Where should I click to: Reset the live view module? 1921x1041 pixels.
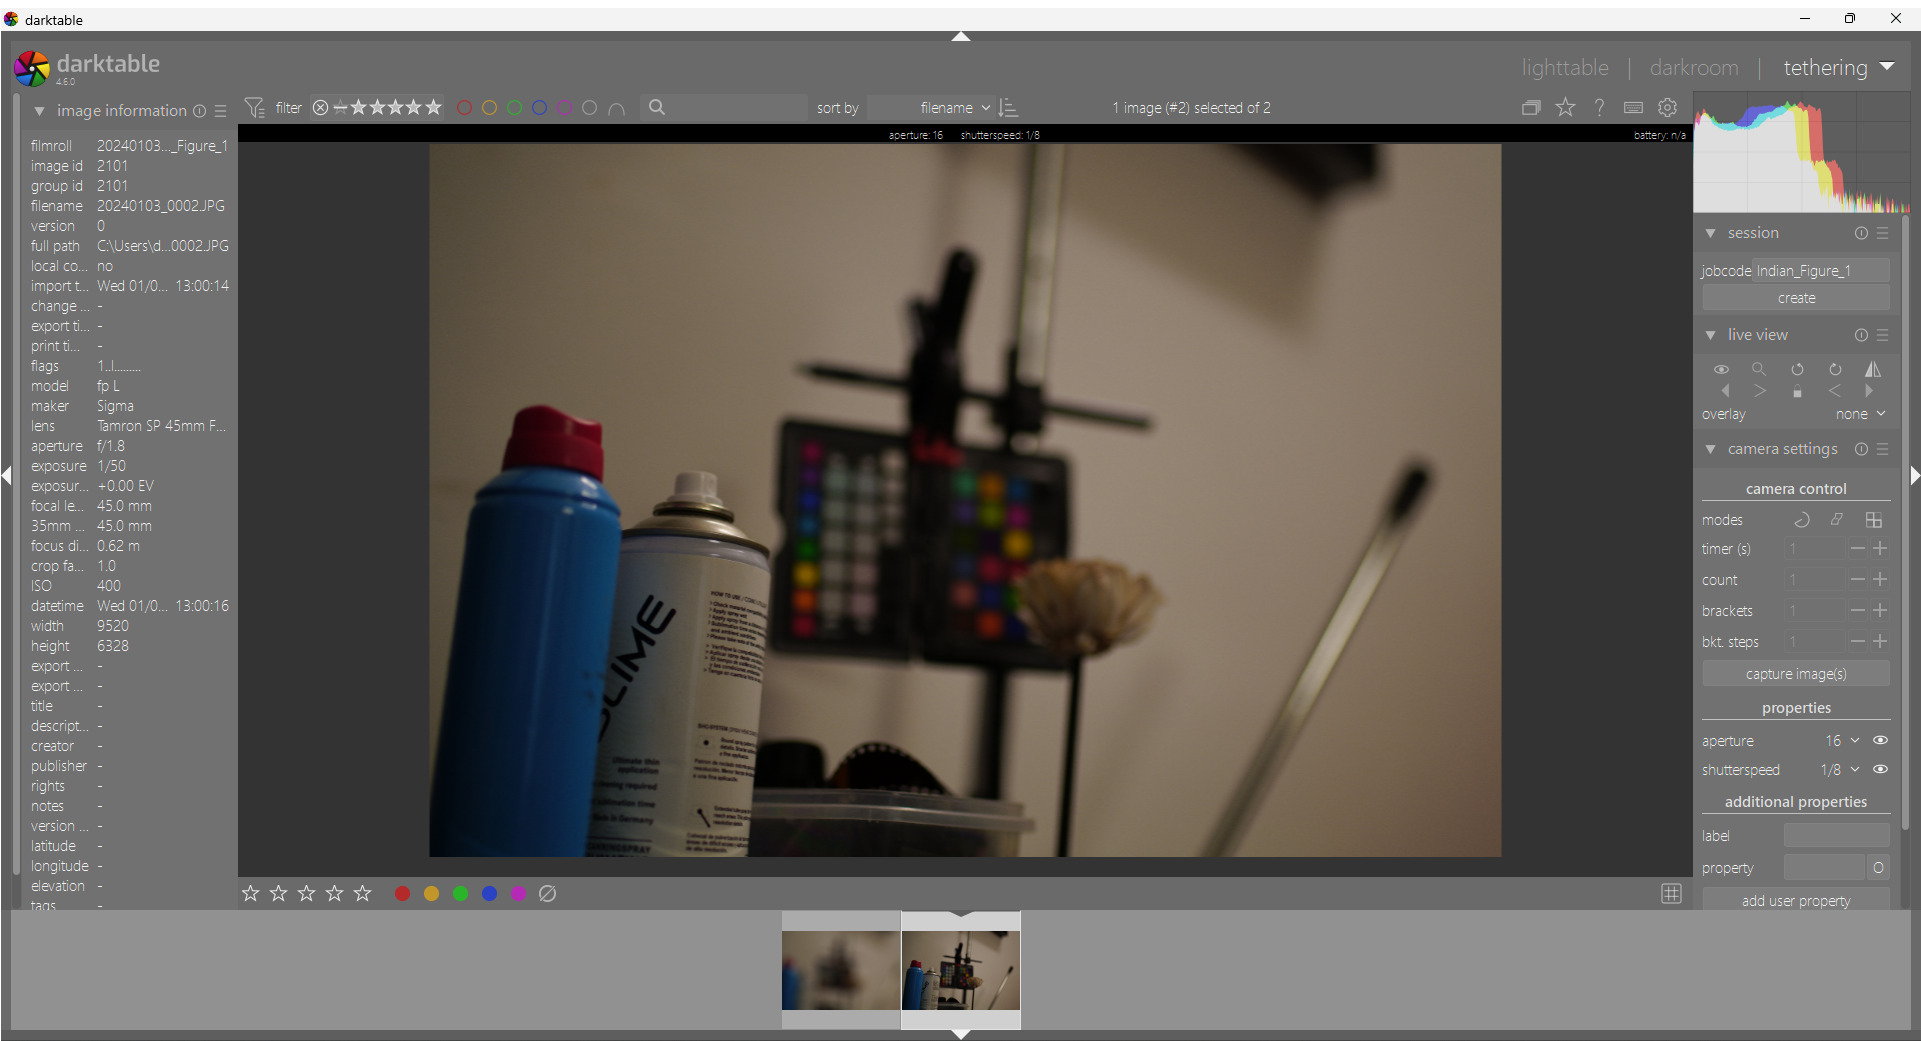pyautogui.click(x=1861, y=335)
